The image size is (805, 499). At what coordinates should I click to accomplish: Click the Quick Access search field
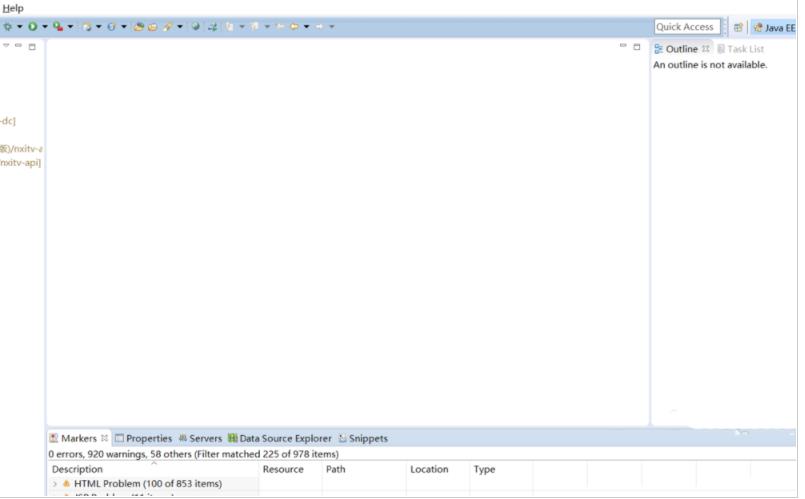pos(686,27)
